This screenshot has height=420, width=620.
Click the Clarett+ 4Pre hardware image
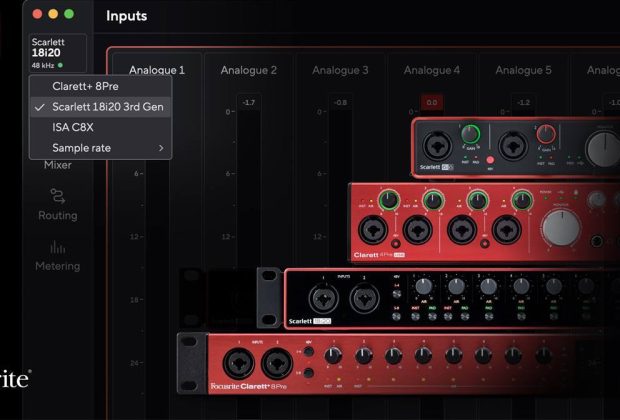point(484,222)
